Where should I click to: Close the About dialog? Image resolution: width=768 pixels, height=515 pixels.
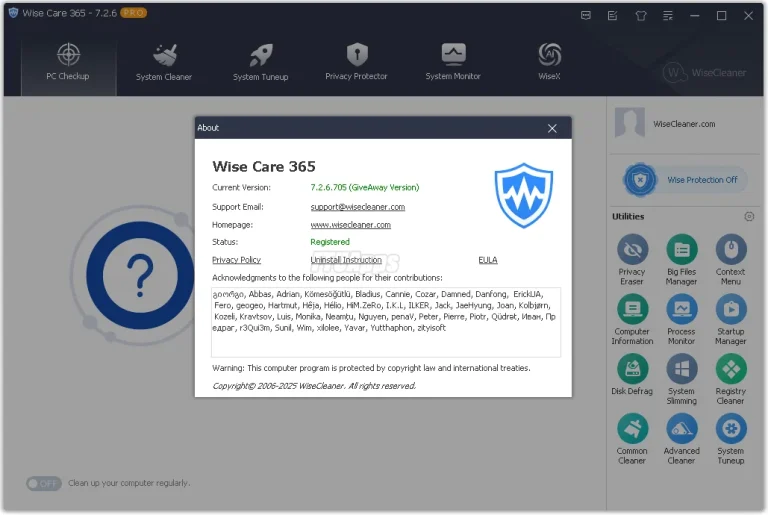[x=552, y=128]
